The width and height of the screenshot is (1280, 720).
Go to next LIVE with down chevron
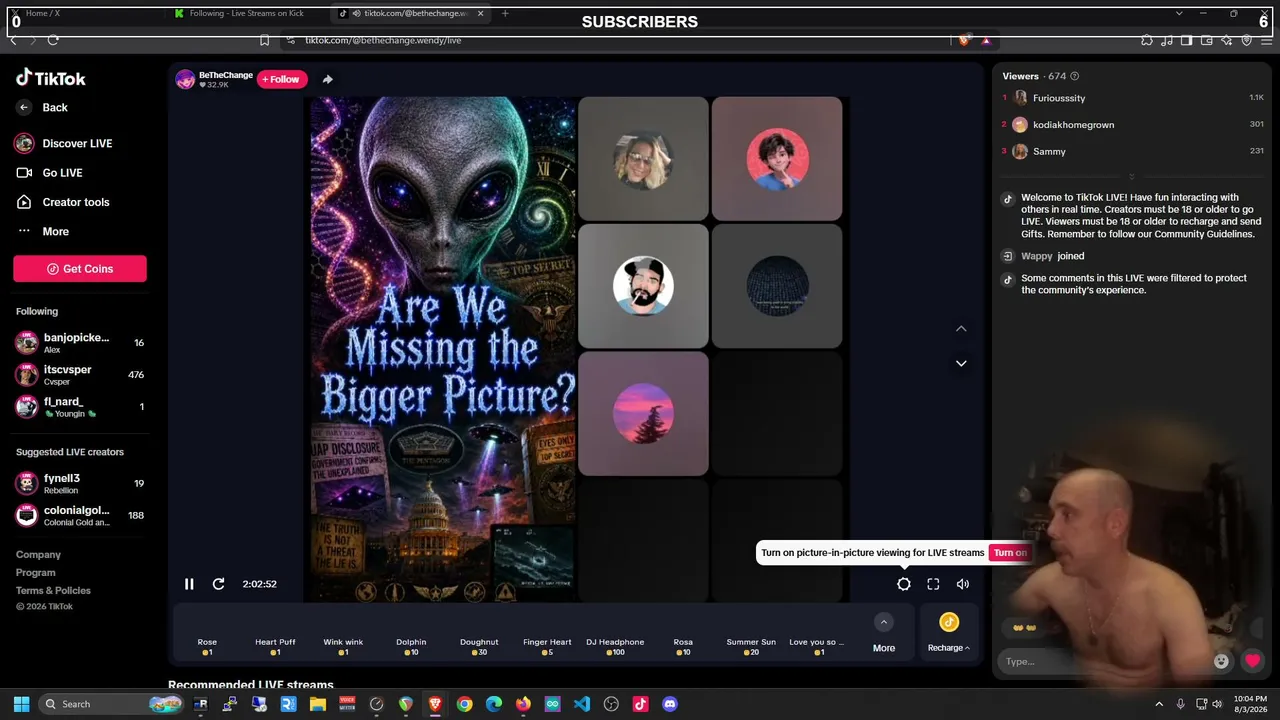tap(961, 363)
